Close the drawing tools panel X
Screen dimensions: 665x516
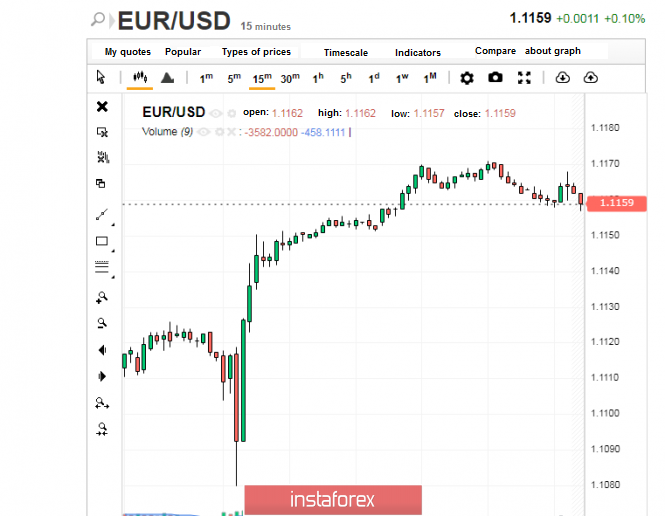click(102, 106)
